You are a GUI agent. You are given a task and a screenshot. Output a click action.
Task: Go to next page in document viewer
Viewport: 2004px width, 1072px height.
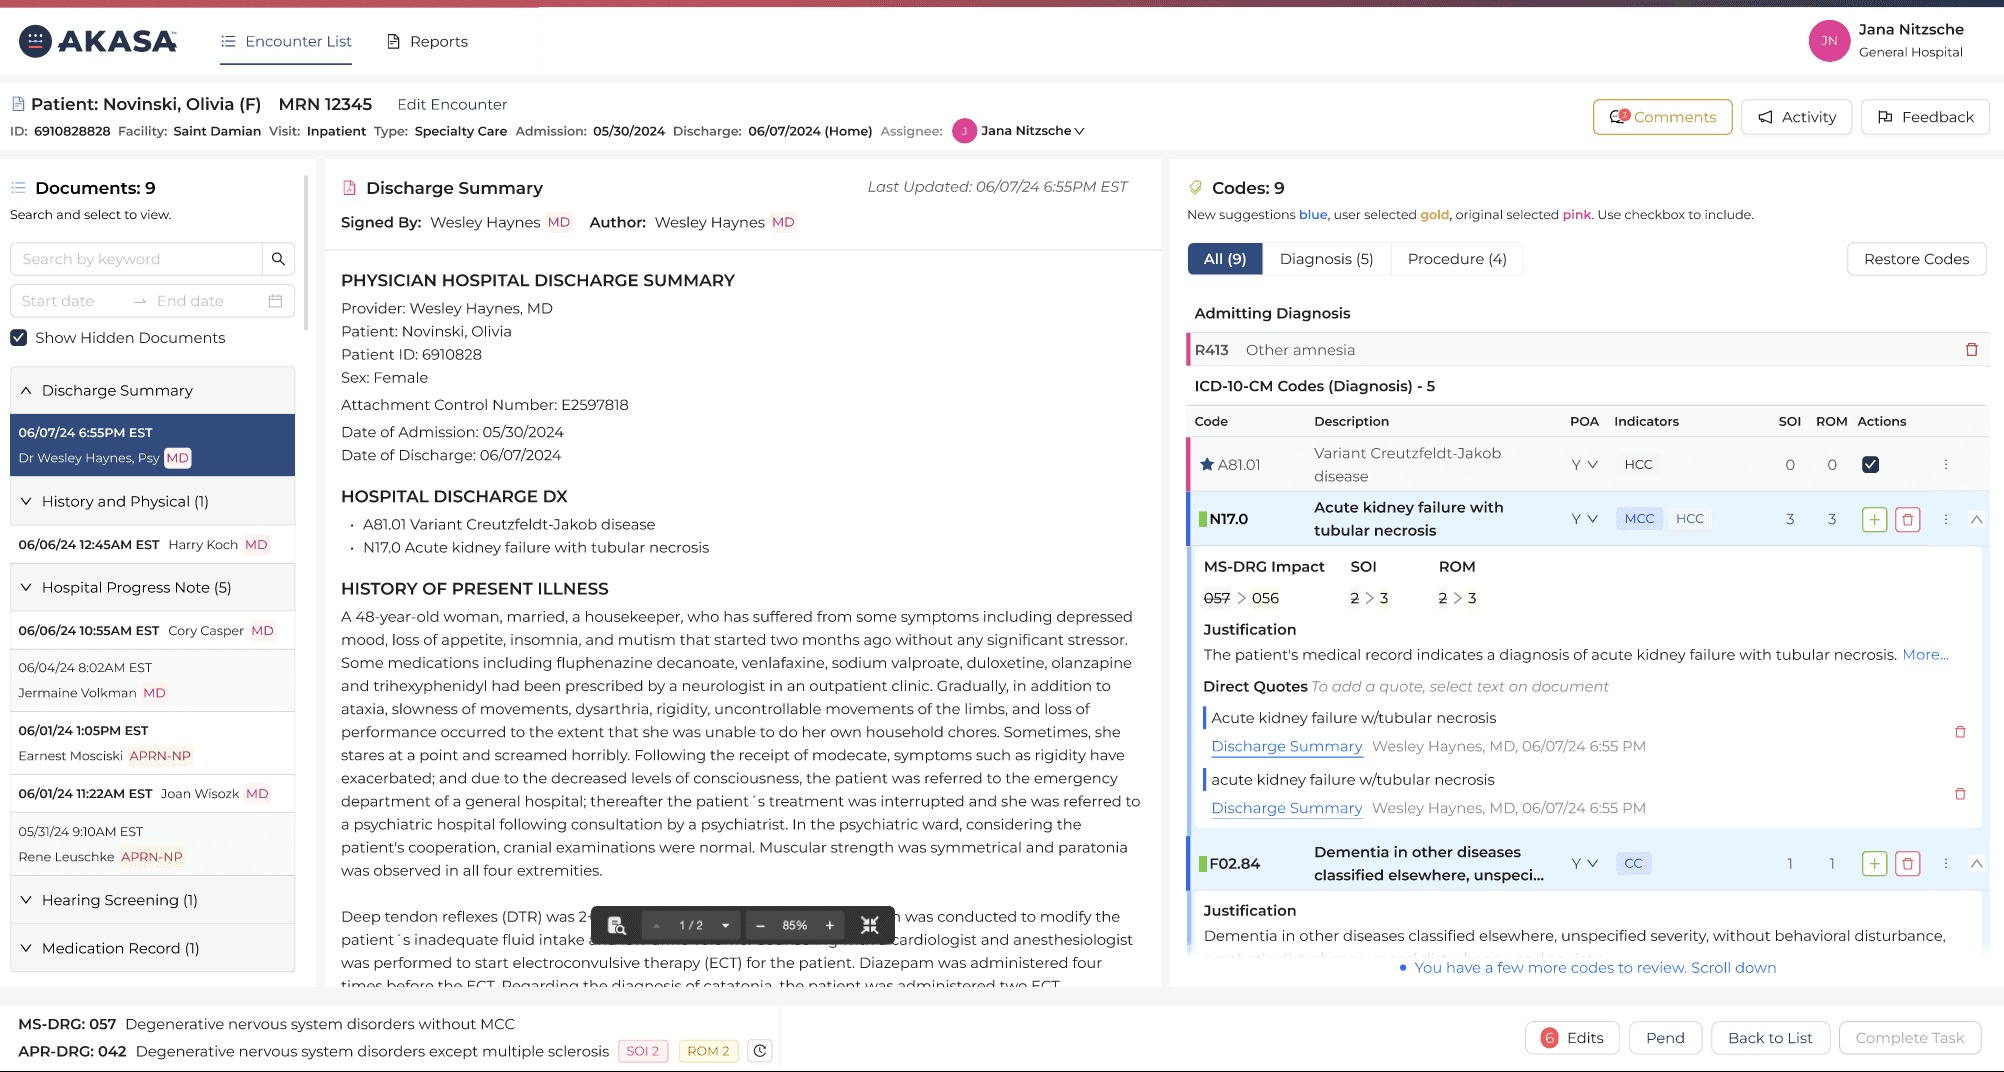point(726,925)
